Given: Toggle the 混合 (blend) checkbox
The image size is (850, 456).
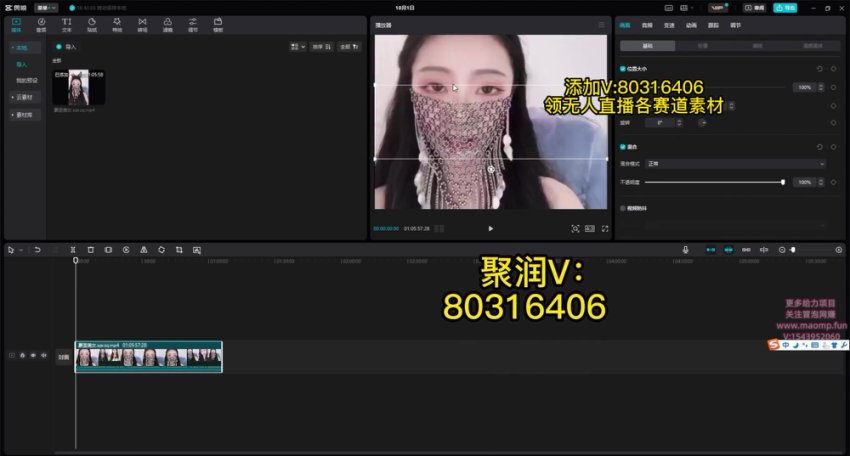Looking at the screenshot, I should point(622,146).
